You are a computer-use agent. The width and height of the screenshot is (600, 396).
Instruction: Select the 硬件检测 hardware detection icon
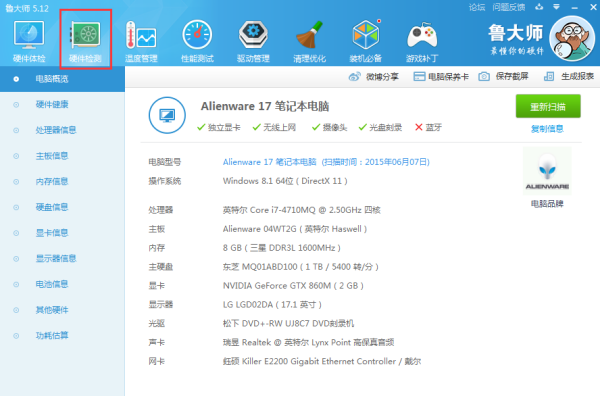85,35
